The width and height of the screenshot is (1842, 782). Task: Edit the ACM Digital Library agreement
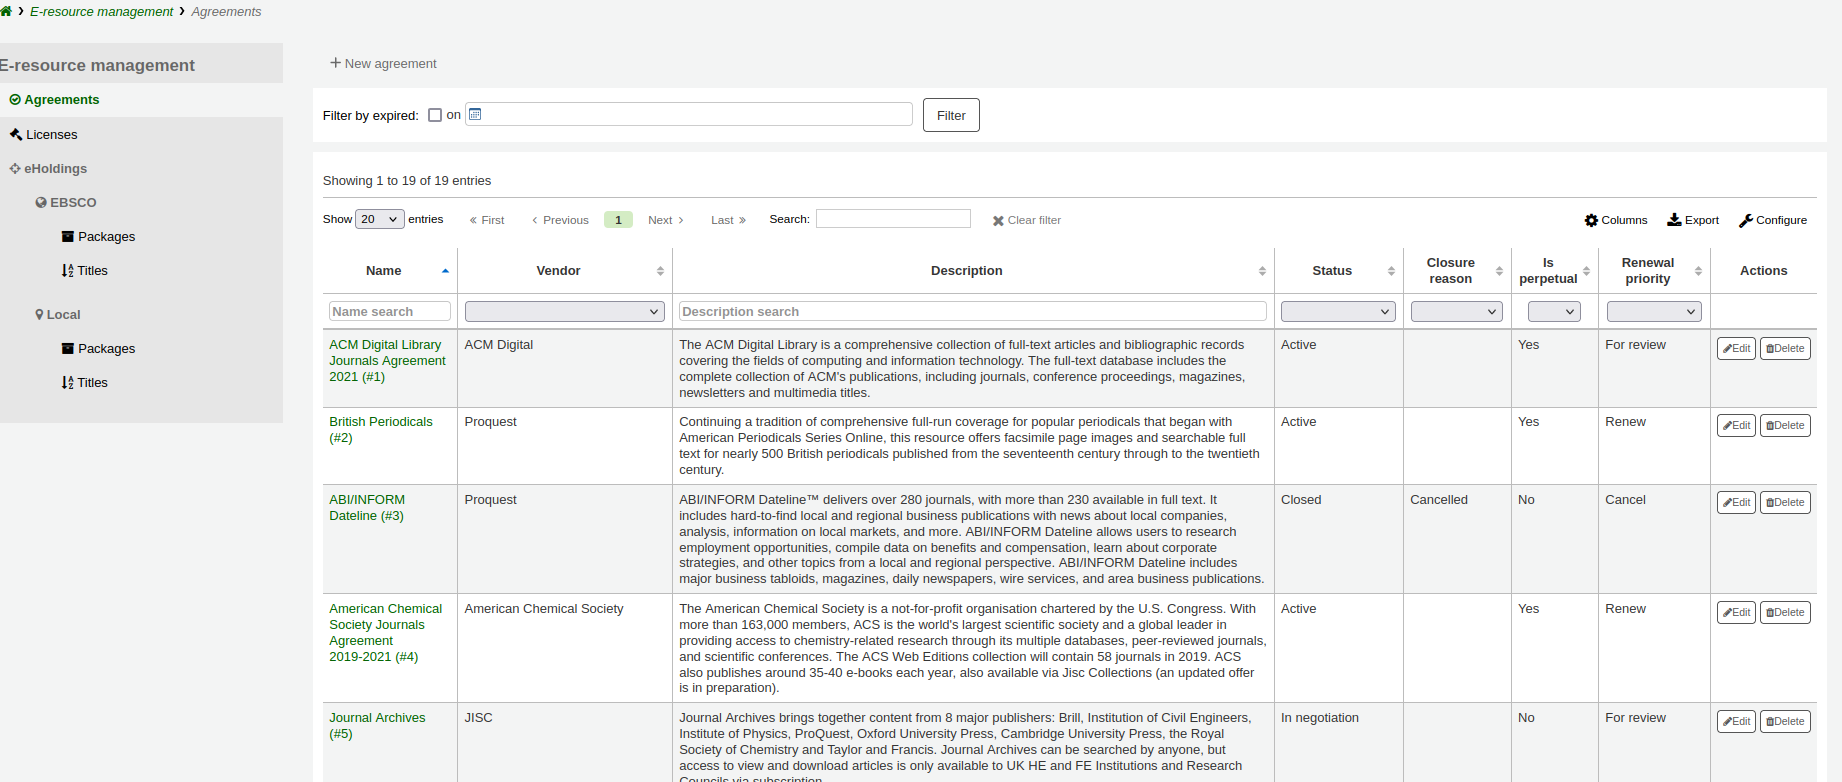pos(1736,349)
